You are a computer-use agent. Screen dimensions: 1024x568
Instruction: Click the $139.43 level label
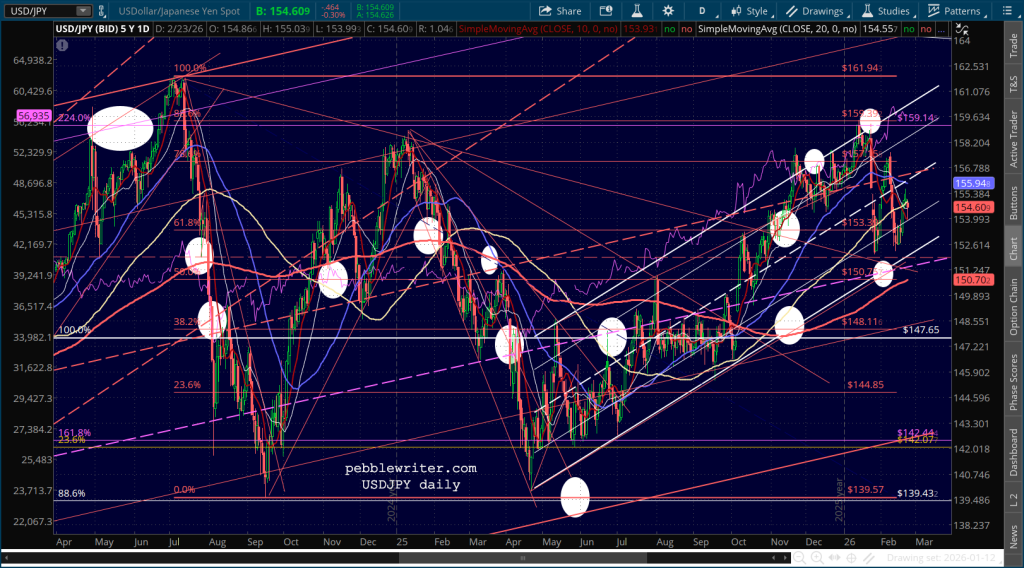[x=918, y=494]
